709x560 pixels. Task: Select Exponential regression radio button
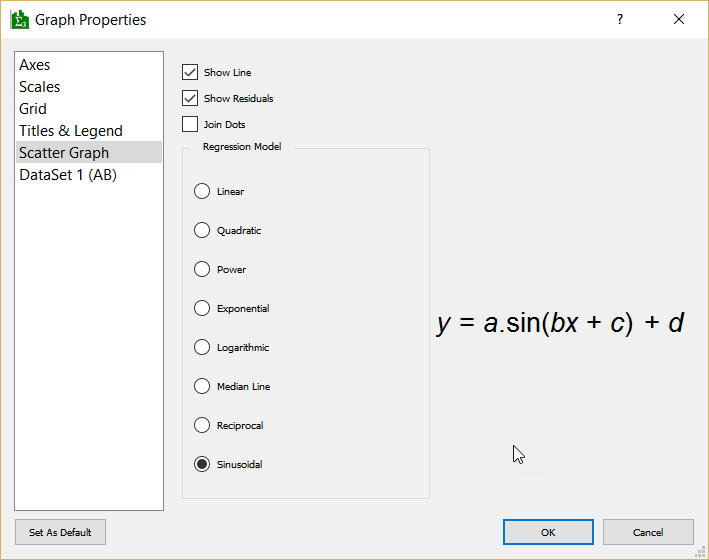[202, 309]
